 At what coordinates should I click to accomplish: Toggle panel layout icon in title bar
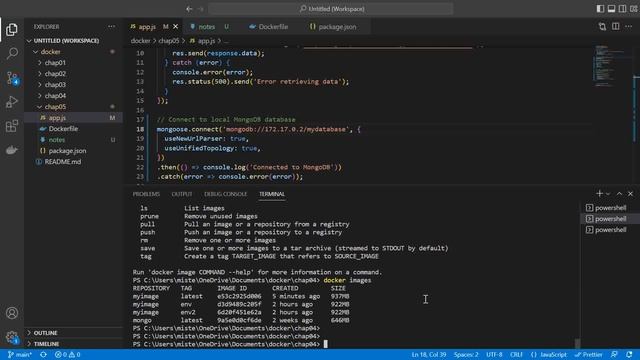611,9
